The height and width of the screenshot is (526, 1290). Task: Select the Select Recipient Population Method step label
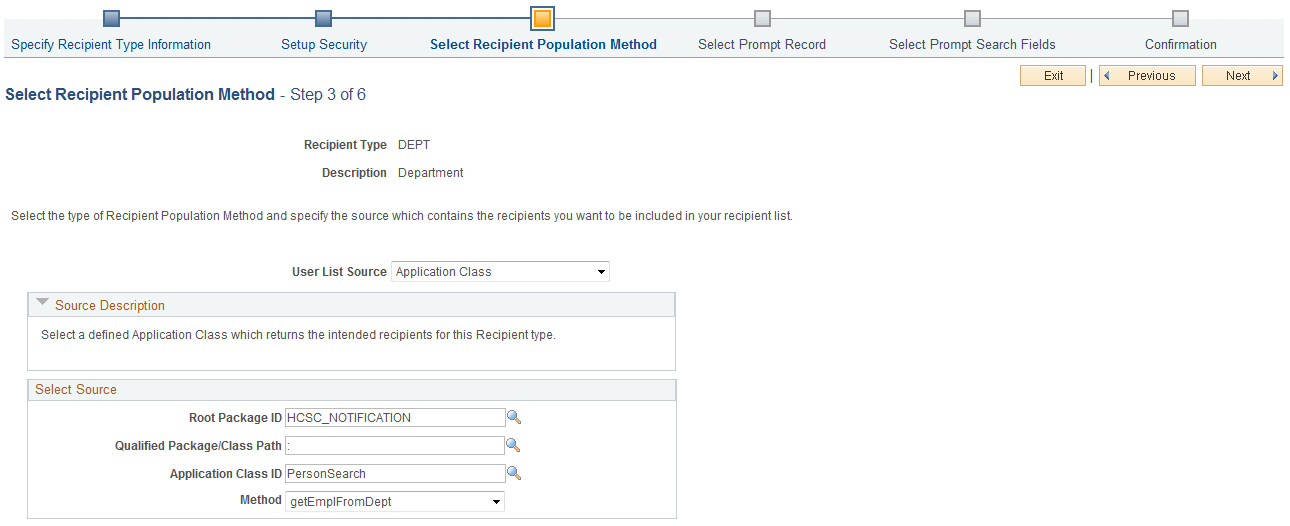pyautogui.click(x=543, y=45)
